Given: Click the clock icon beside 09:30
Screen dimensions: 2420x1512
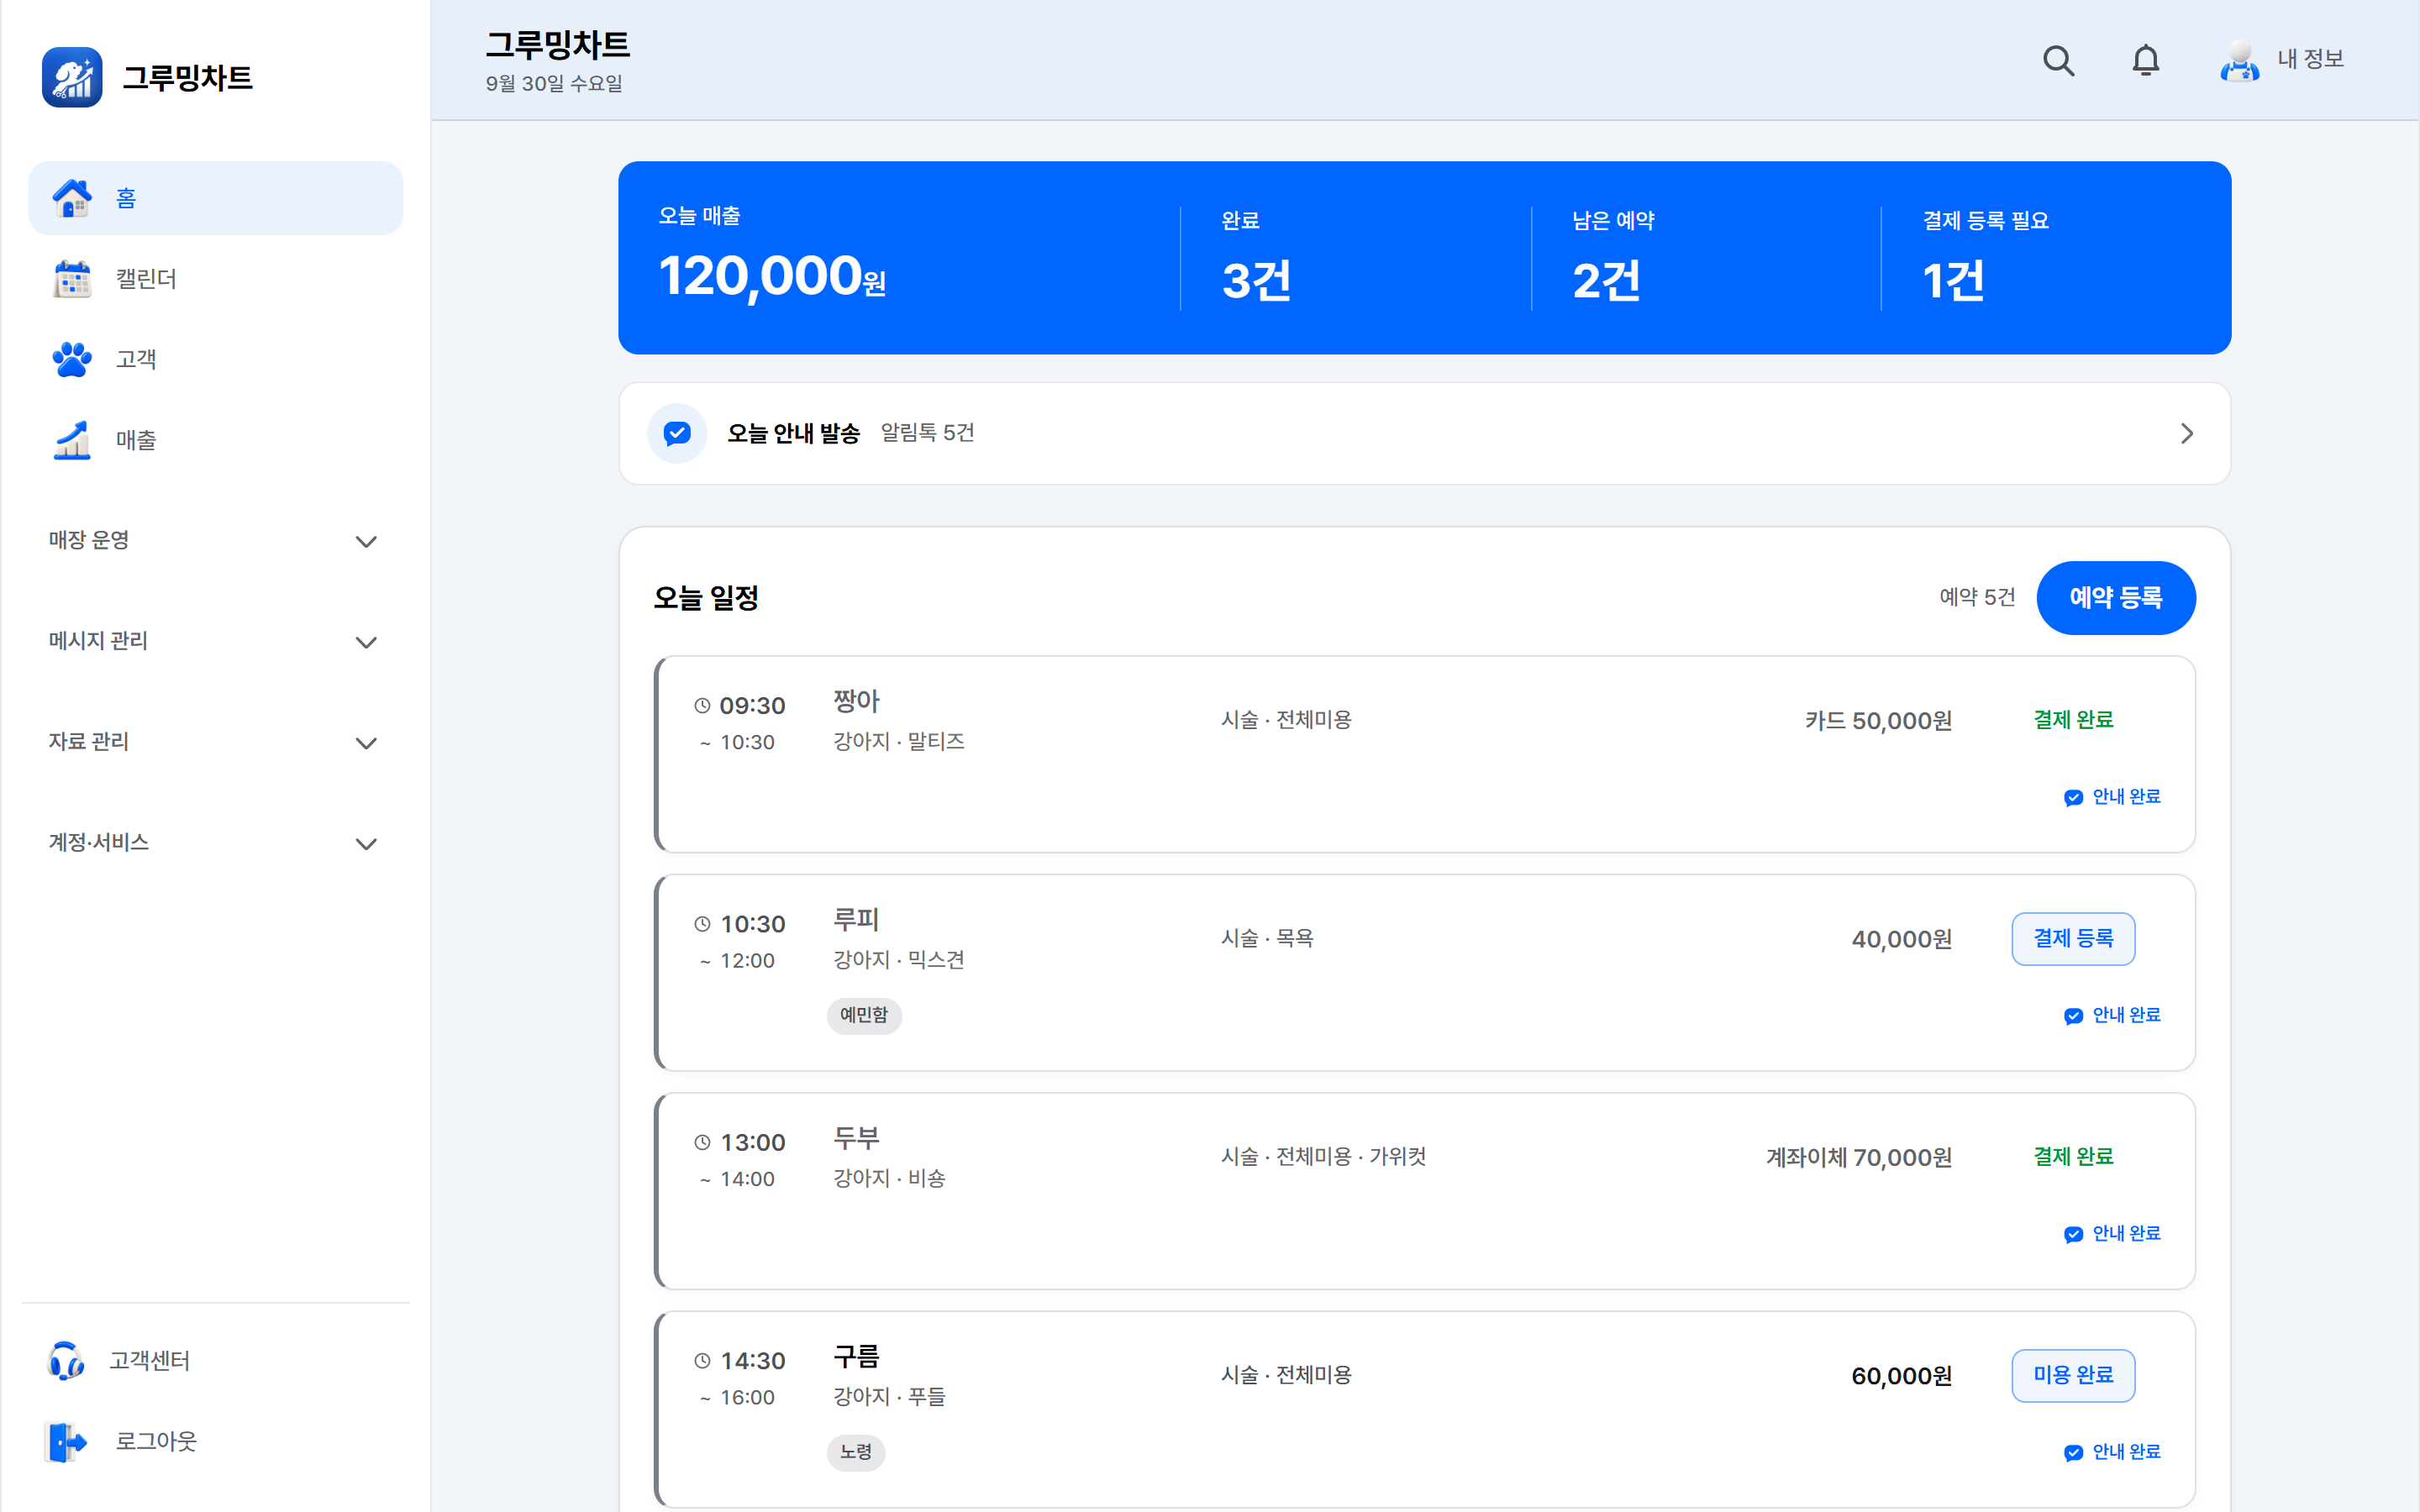Looking at the screenshot, I should click(702, 706).
